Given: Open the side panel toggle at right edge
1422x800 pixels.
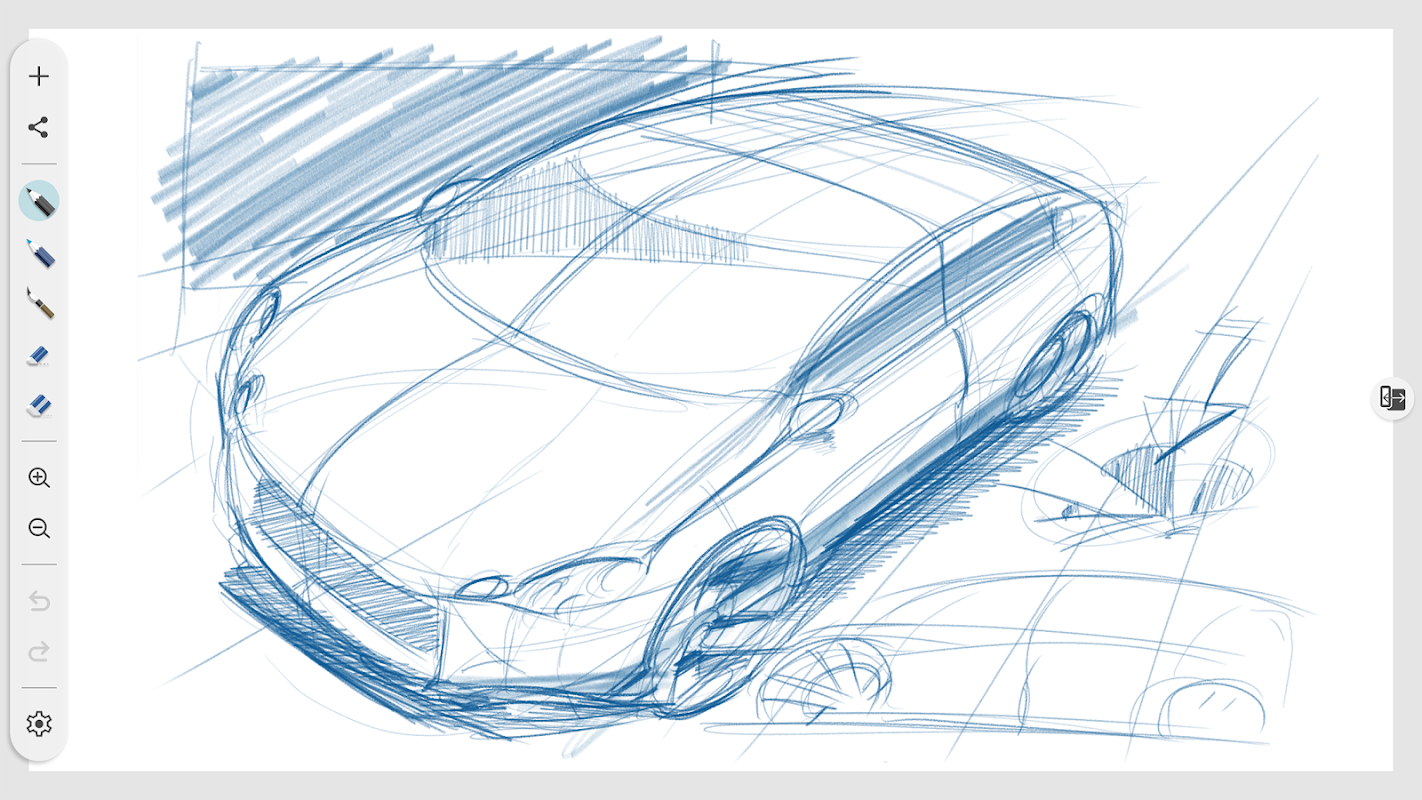Looking at the screenshot, I should click(1393, 398).
